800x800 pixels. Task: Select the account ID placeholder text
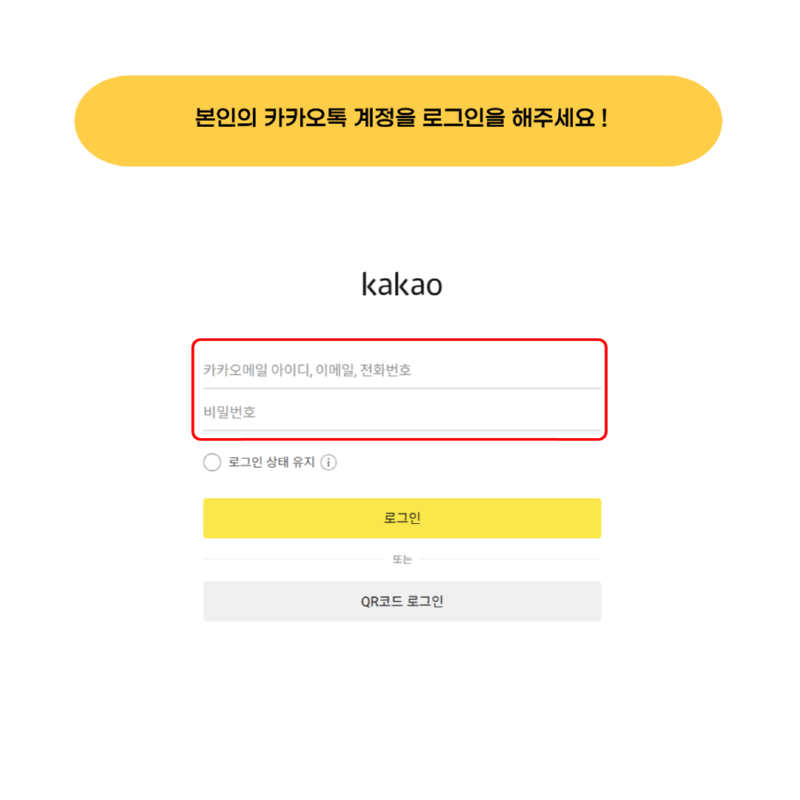click(x=307, y=370)
